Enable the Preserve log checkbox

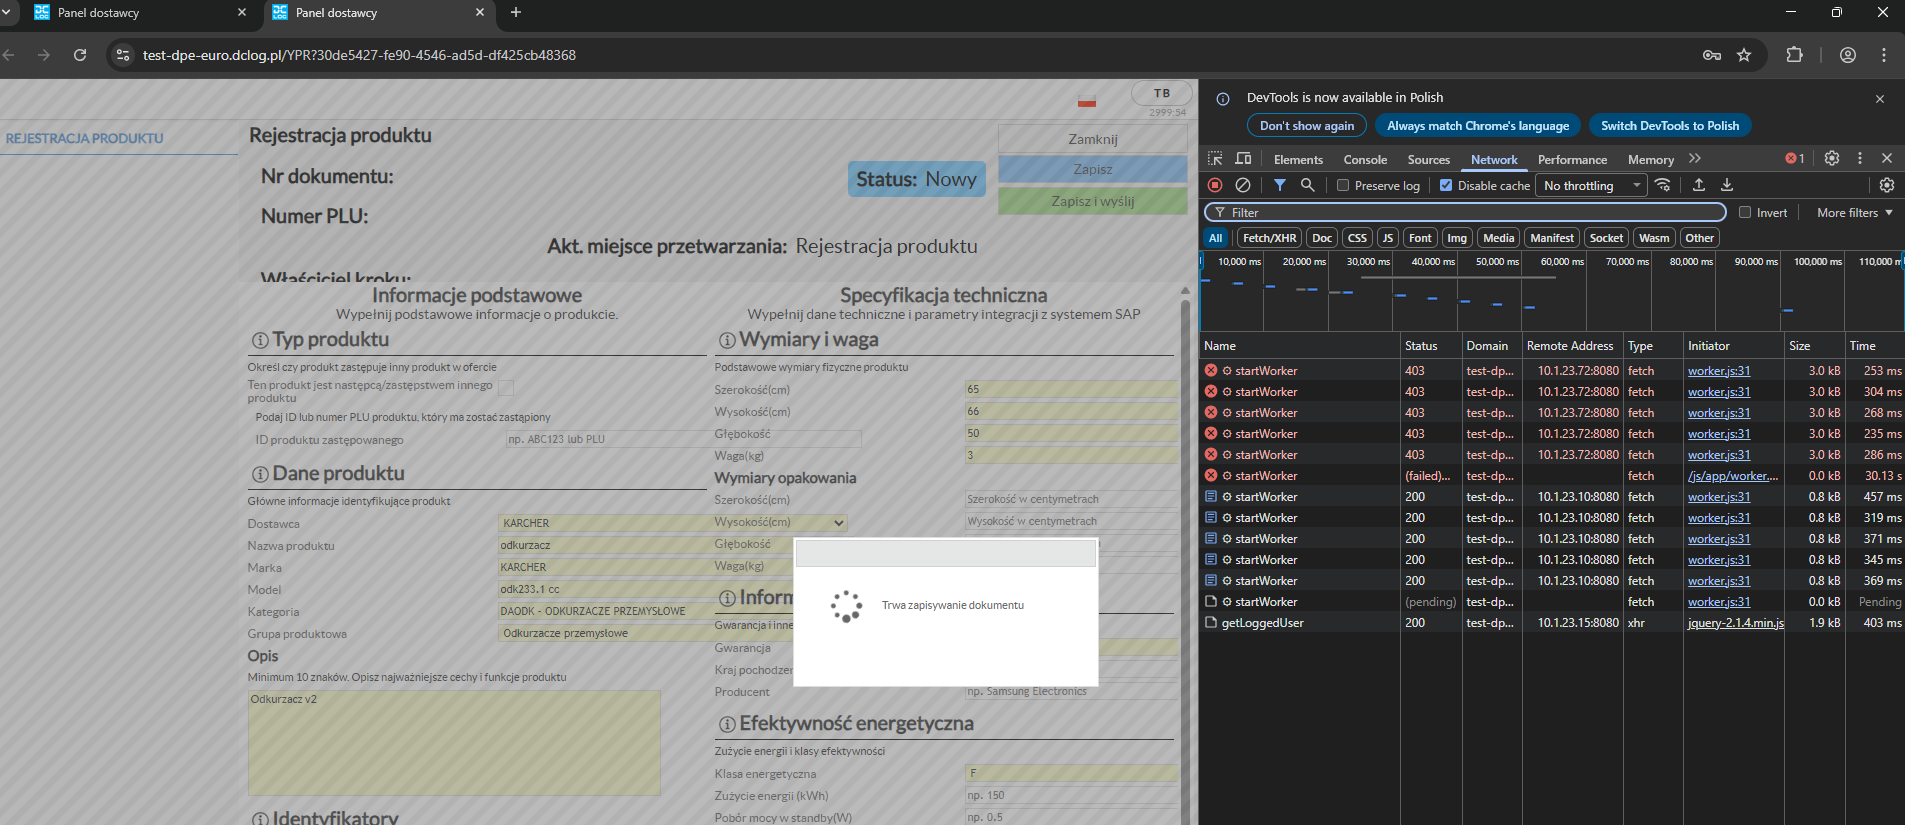pyautogui.click(x=1343, y=185)
